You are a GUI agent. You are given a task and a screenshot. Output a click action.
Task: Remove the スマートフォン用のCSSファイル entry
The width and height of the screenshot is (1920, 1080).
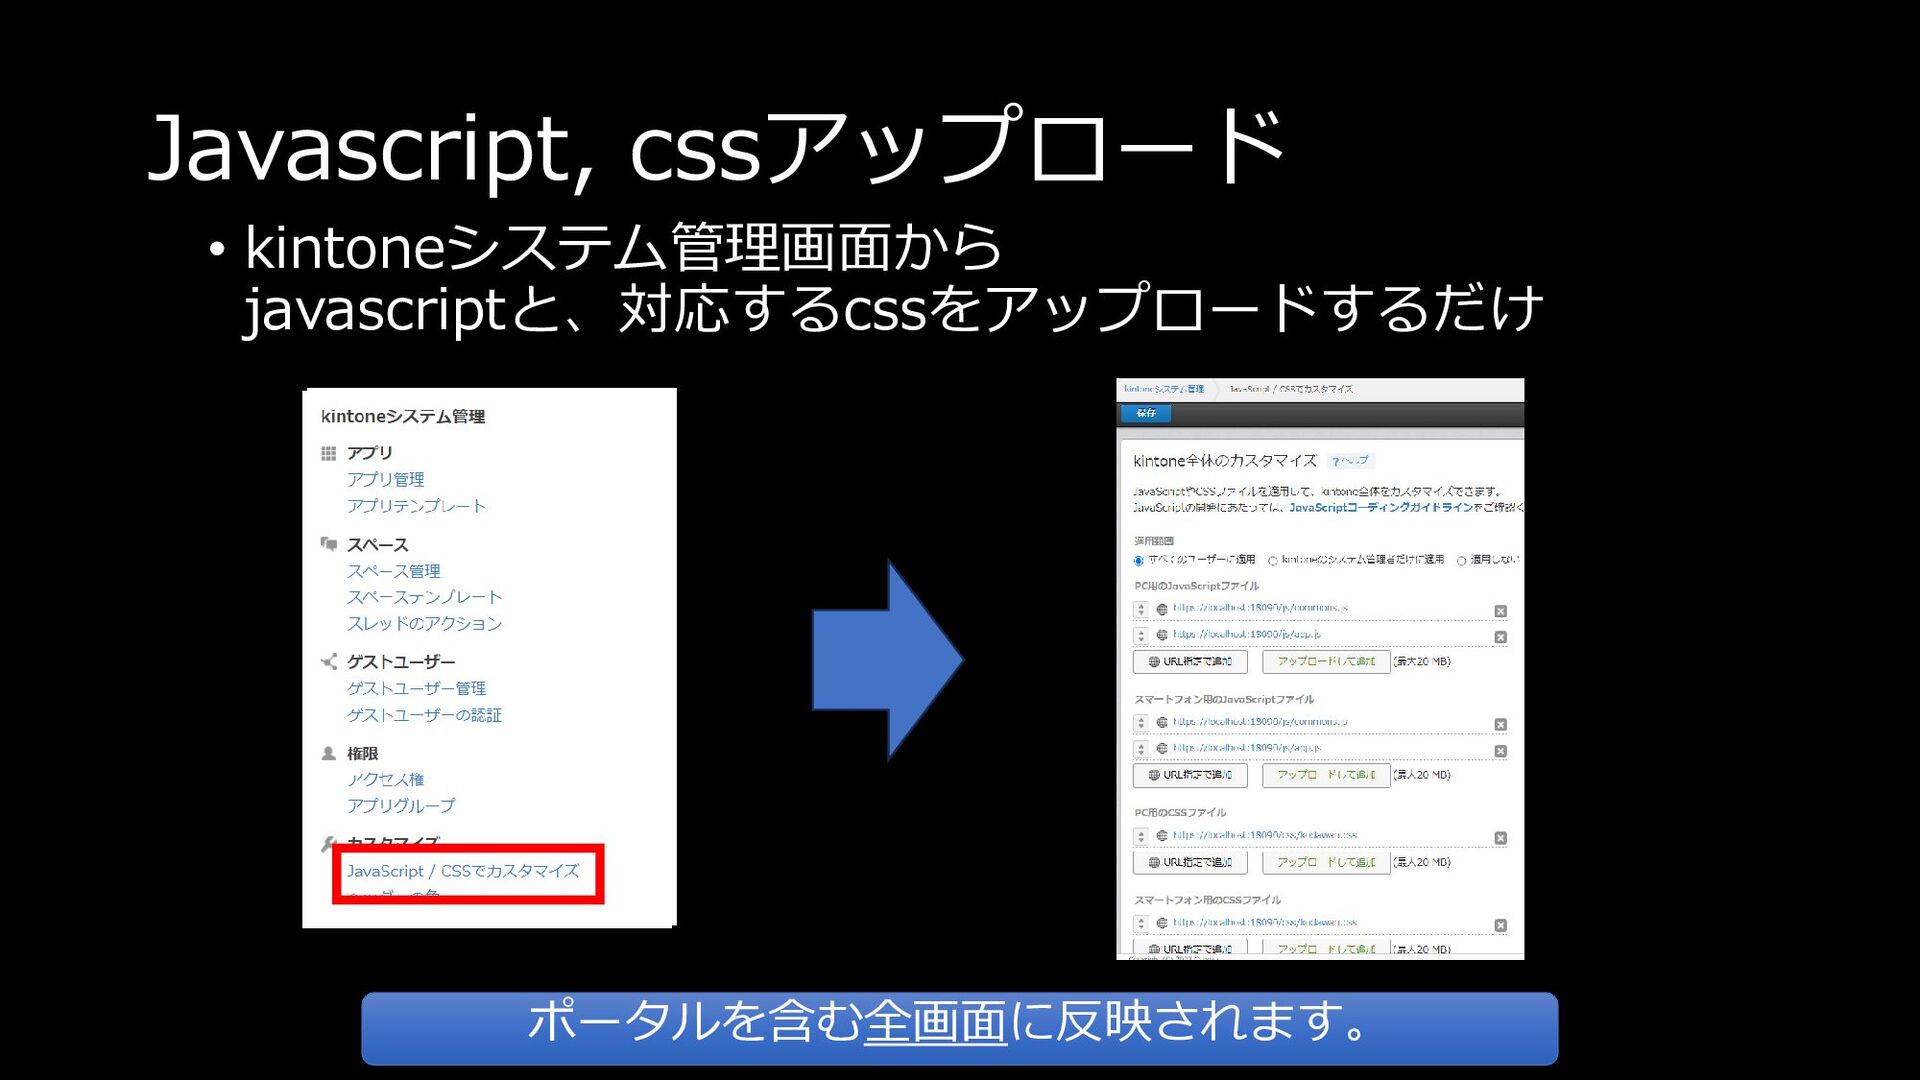1500,926
